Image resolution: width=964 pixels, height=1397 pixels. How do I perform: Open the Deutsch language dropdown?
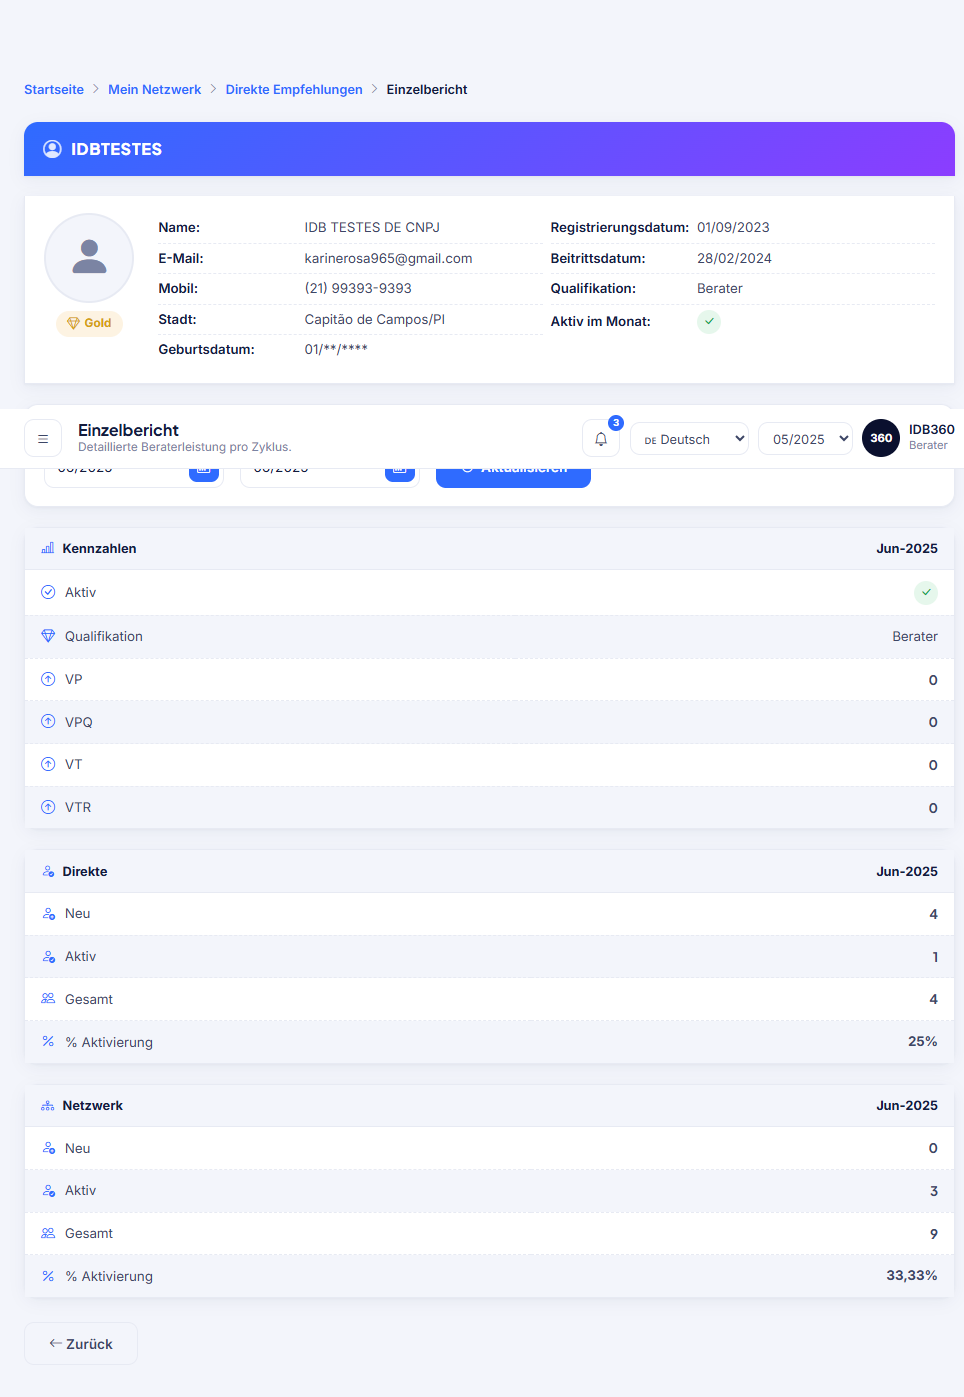tap(689, 438)
